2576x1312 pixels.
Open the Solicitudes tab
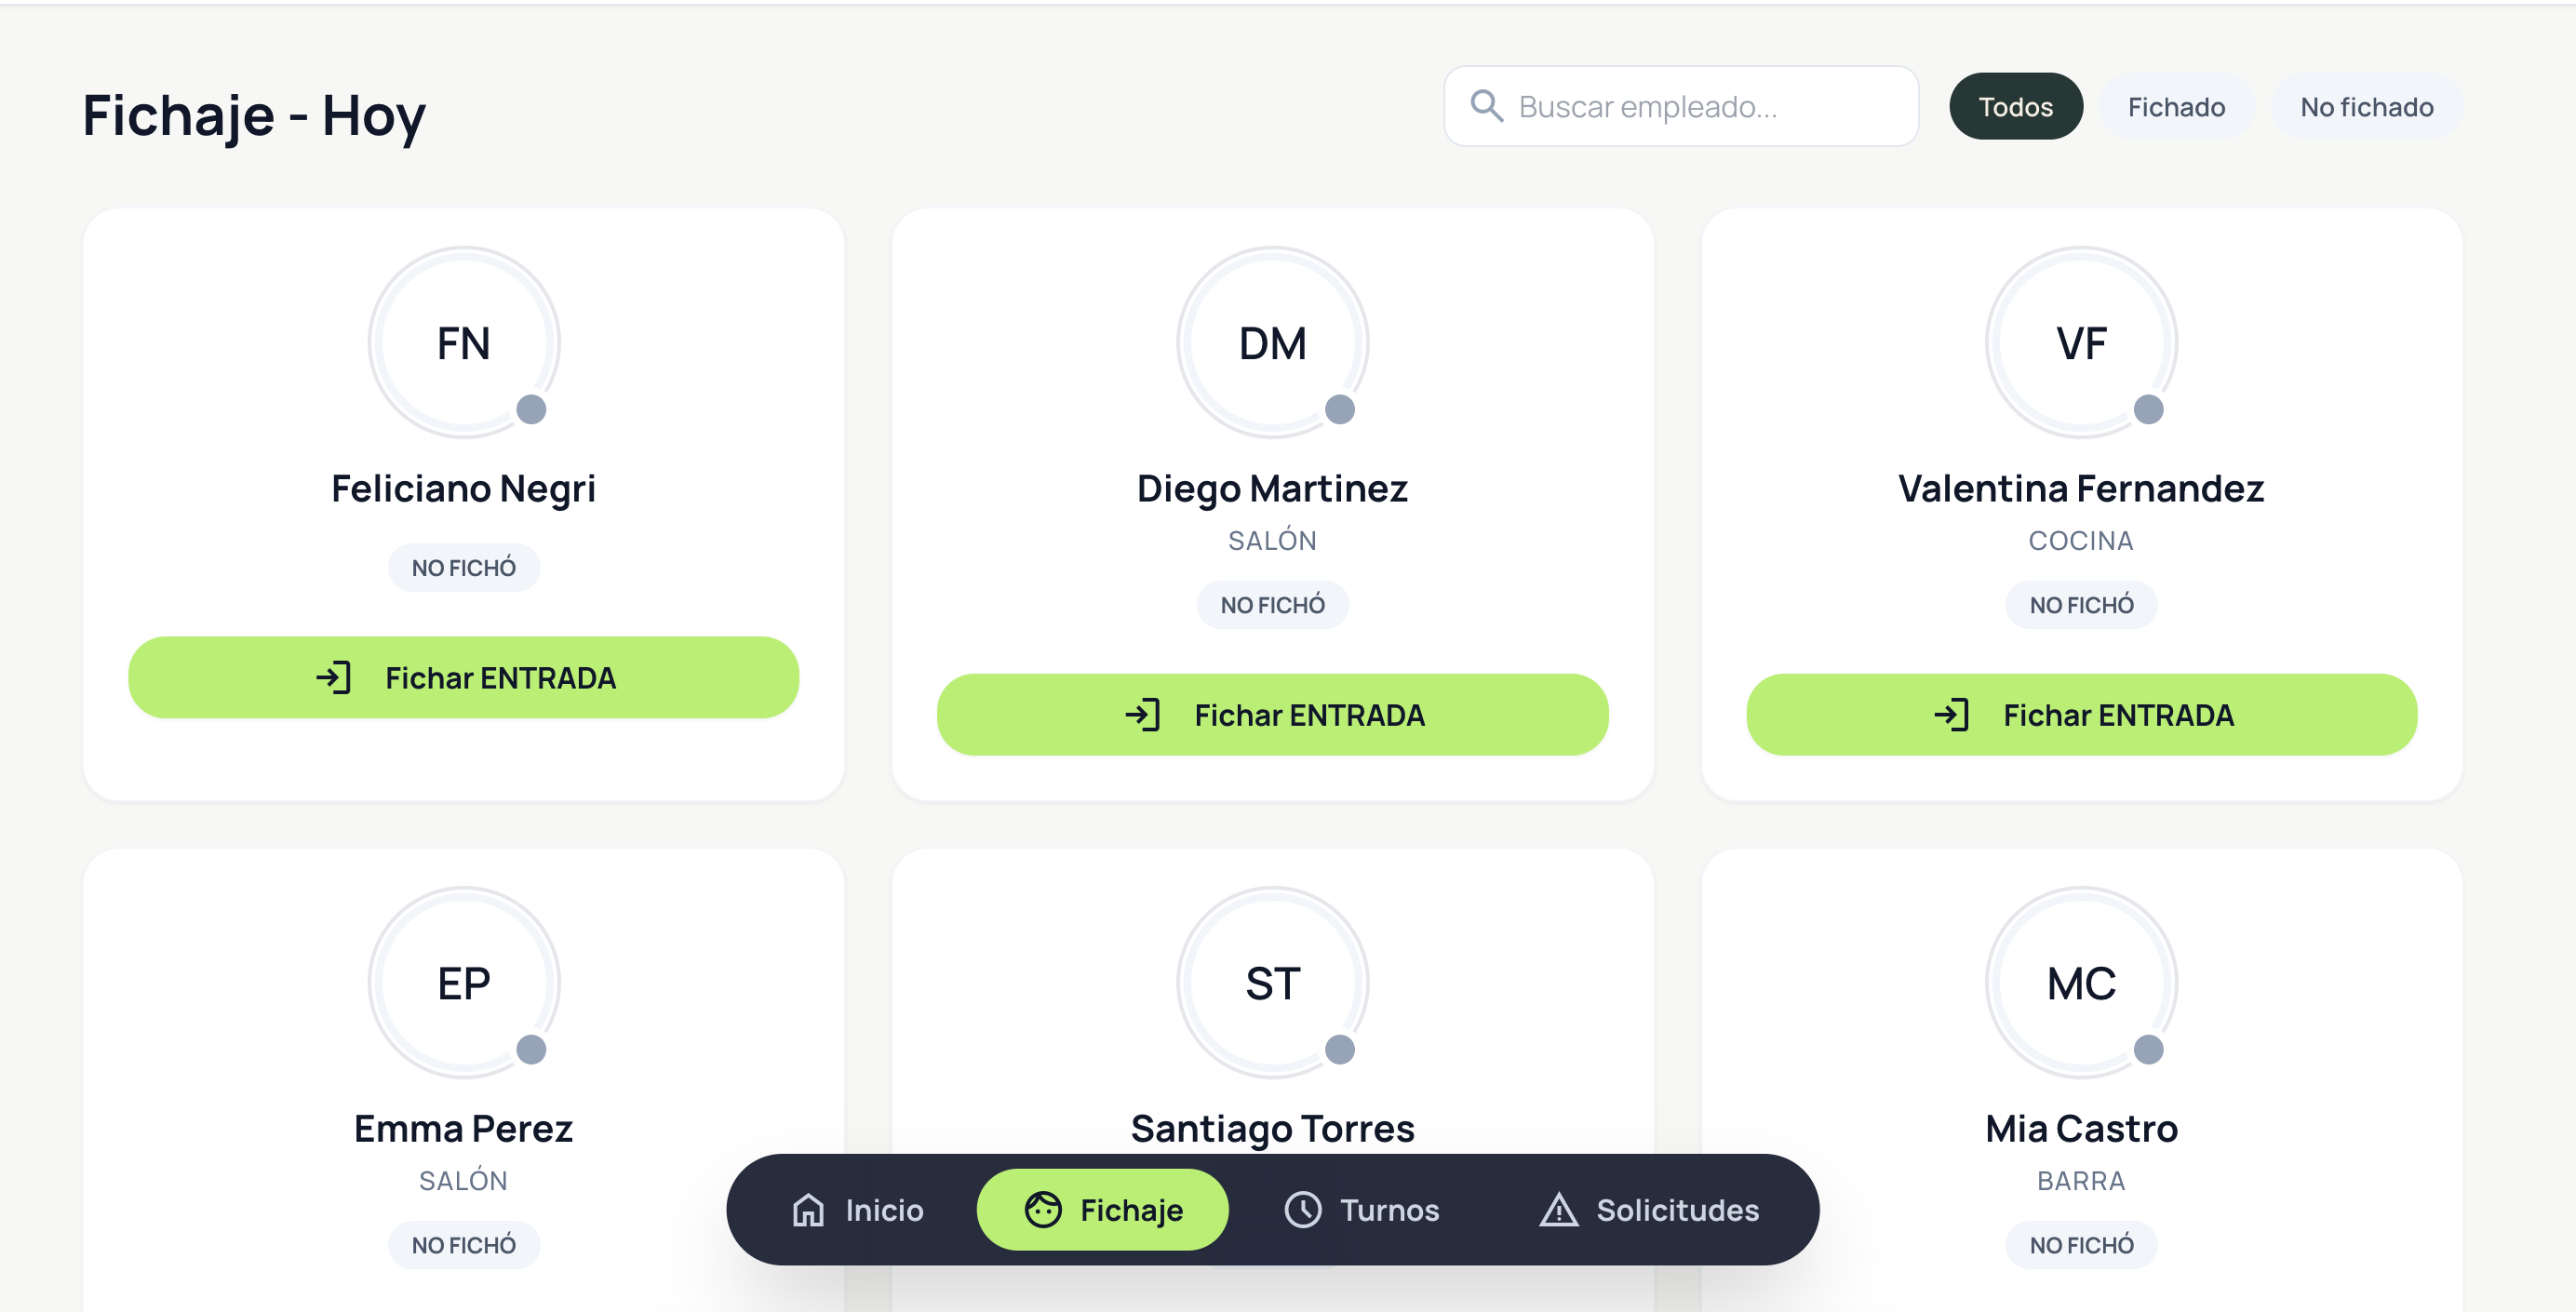[x=1649, y=1210]
